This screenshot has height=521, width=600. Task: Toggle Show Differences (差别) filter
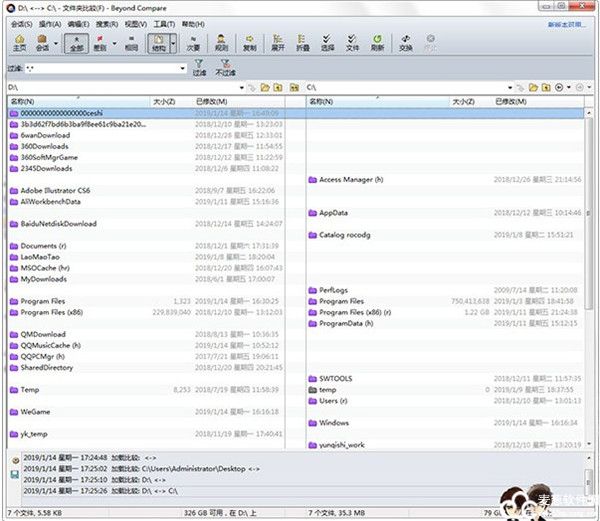(x=100, y=43)
